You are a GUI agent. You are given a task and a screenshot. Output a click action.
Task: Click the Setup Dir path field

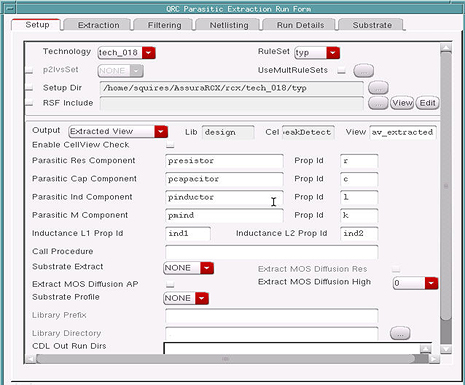pyautogui.click(x=232, y=88)
